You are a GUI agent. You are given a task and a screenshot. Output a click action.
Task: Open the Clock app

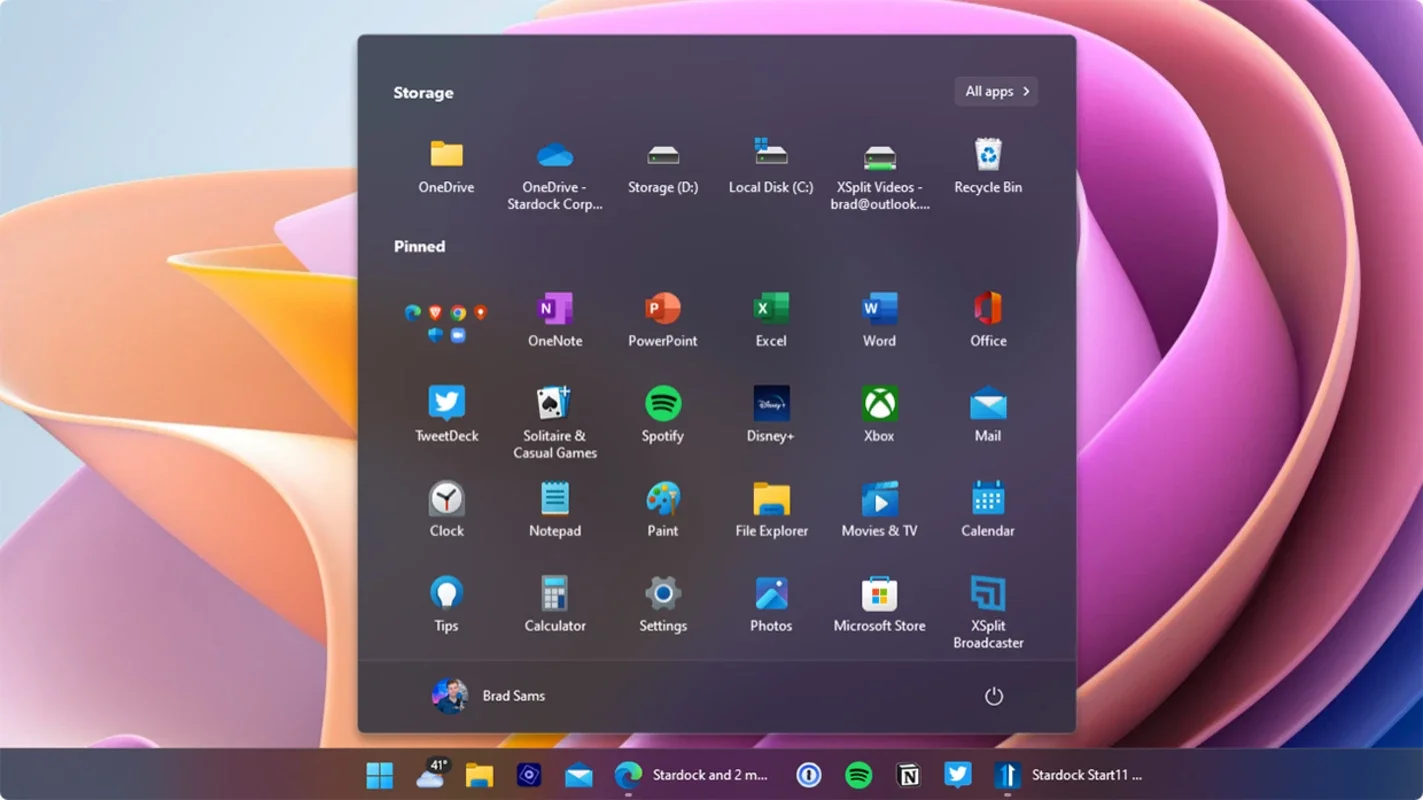(x=446, y=510)
